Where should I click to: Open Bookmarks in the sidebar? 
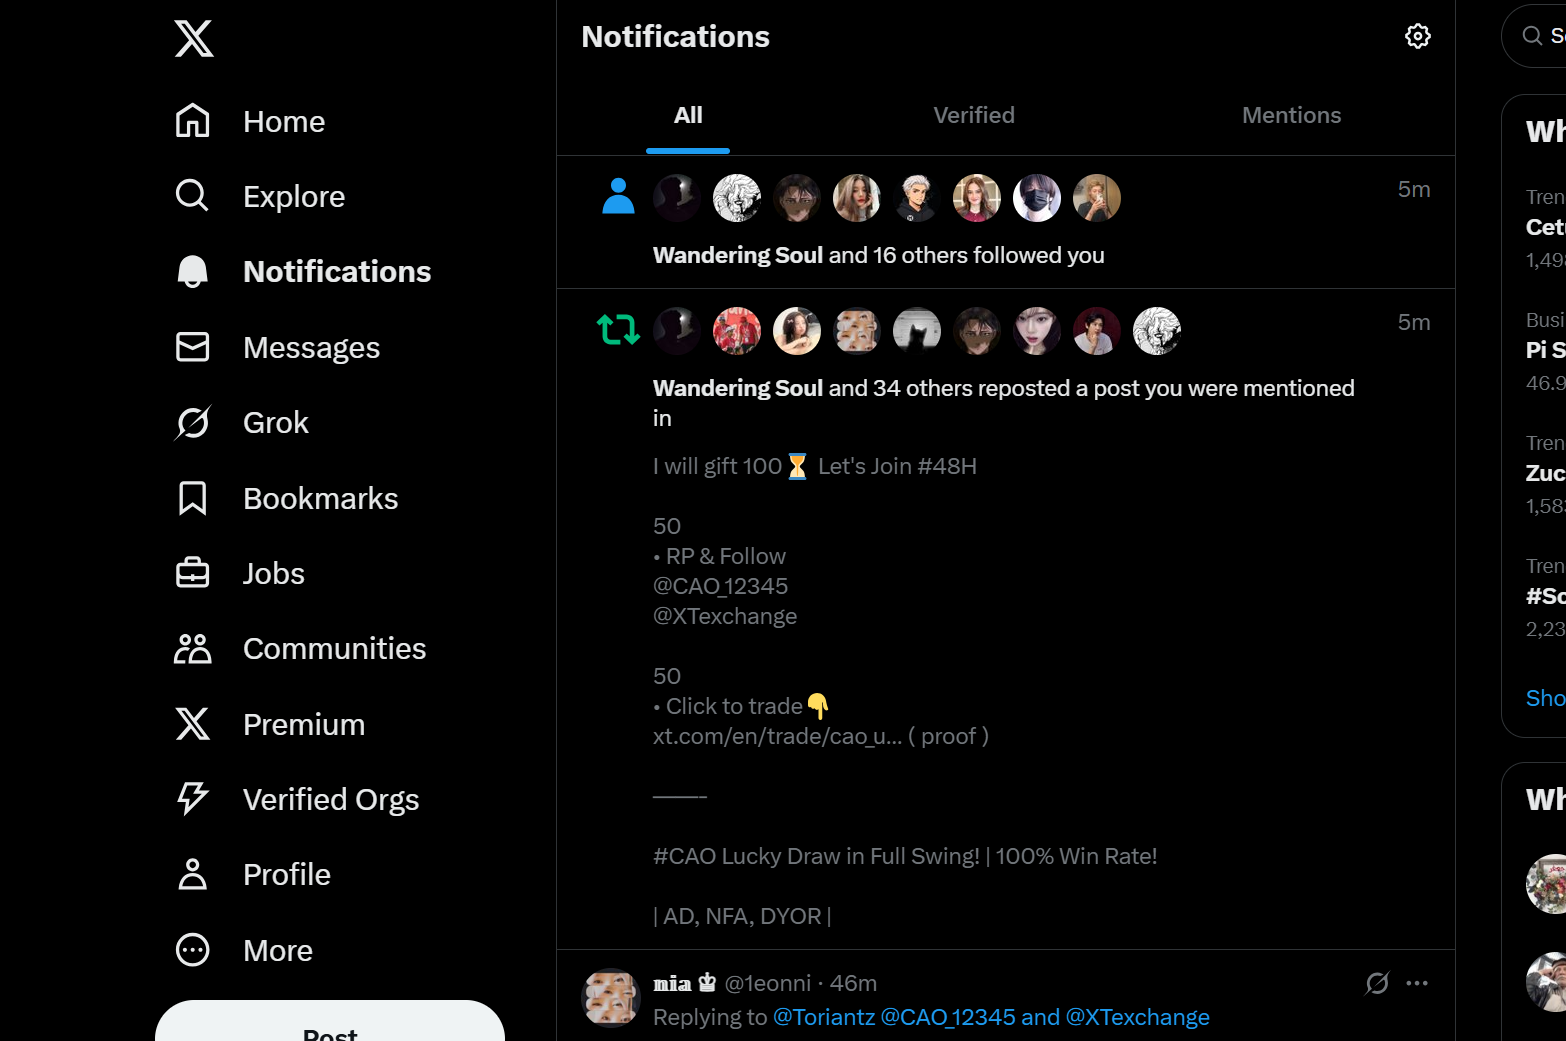(x=287, y=498)
